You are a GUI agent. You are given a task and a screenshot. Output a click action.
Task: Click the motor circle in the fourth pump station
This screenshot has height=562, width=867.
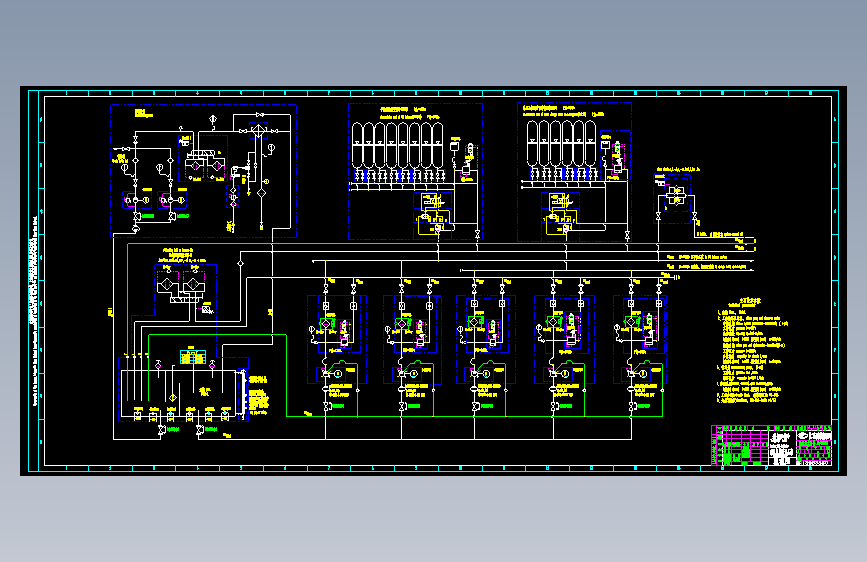tap(566, 374)
